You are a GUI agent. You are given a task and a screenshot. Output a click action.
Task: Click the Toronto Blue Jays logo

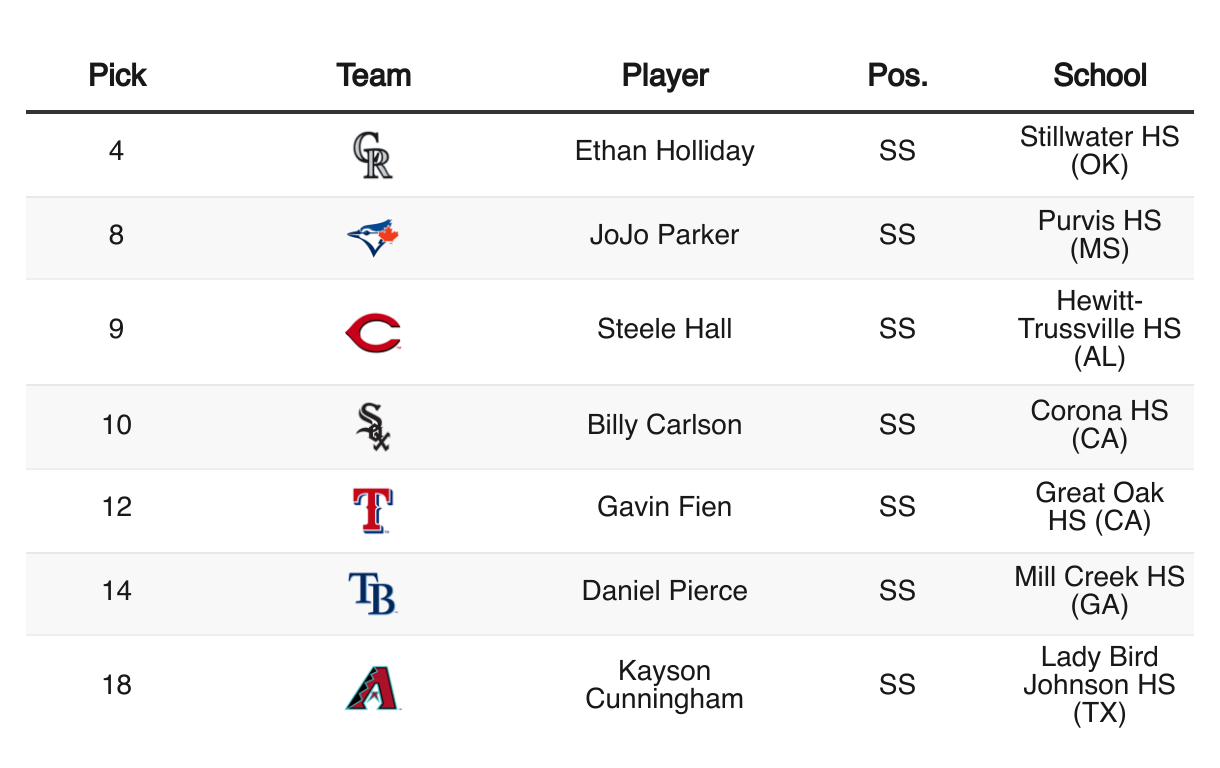click(x=373, y=237)
